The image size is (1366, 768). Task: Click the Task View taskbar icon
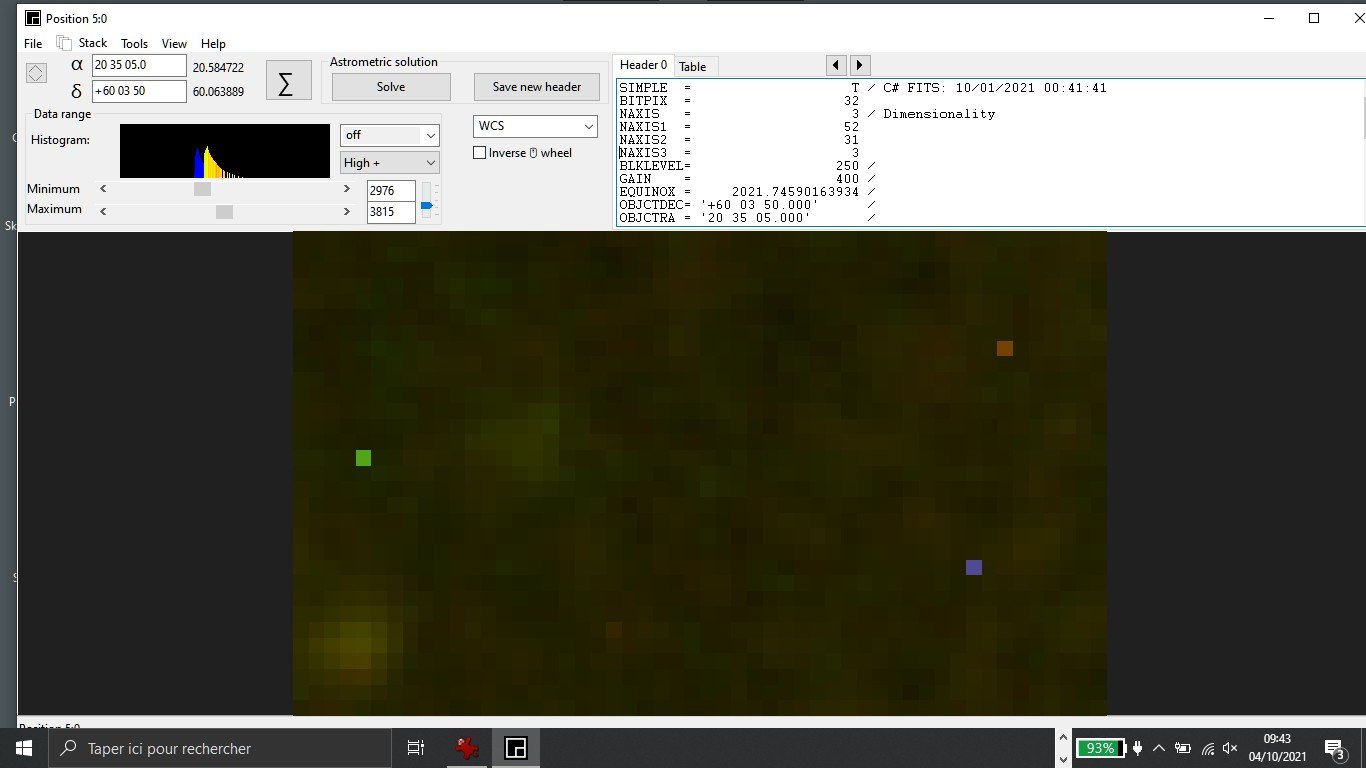(x=416, y=748)
